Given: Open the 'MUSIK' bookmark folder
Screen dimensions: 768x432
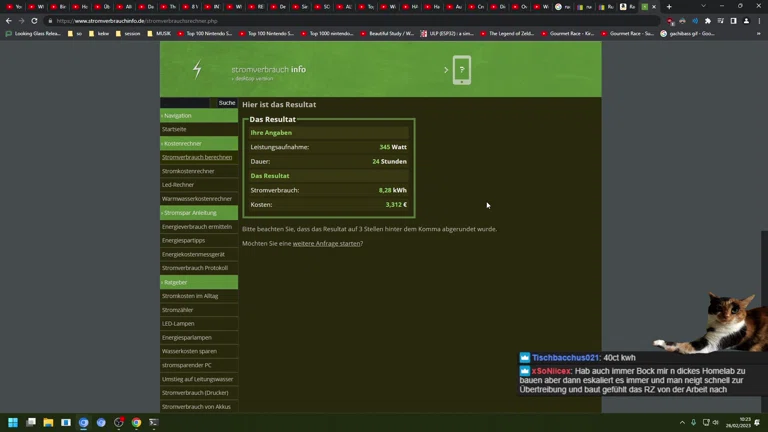Looking at the screenshot, I should 163,33.
